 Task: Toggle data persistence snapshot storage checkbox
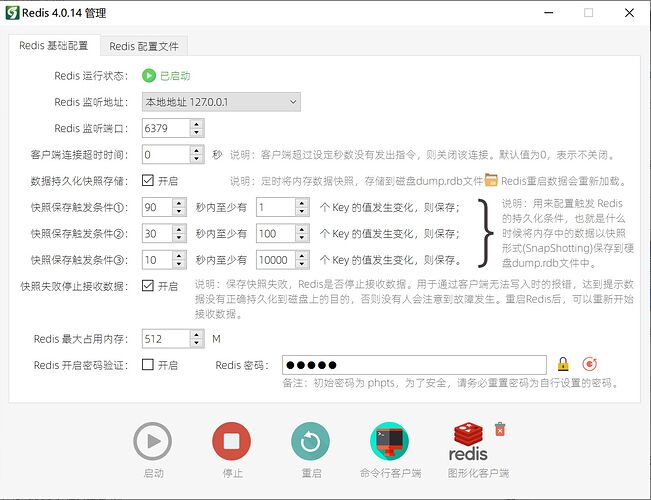pyautogui.click(x=148, y=180)
